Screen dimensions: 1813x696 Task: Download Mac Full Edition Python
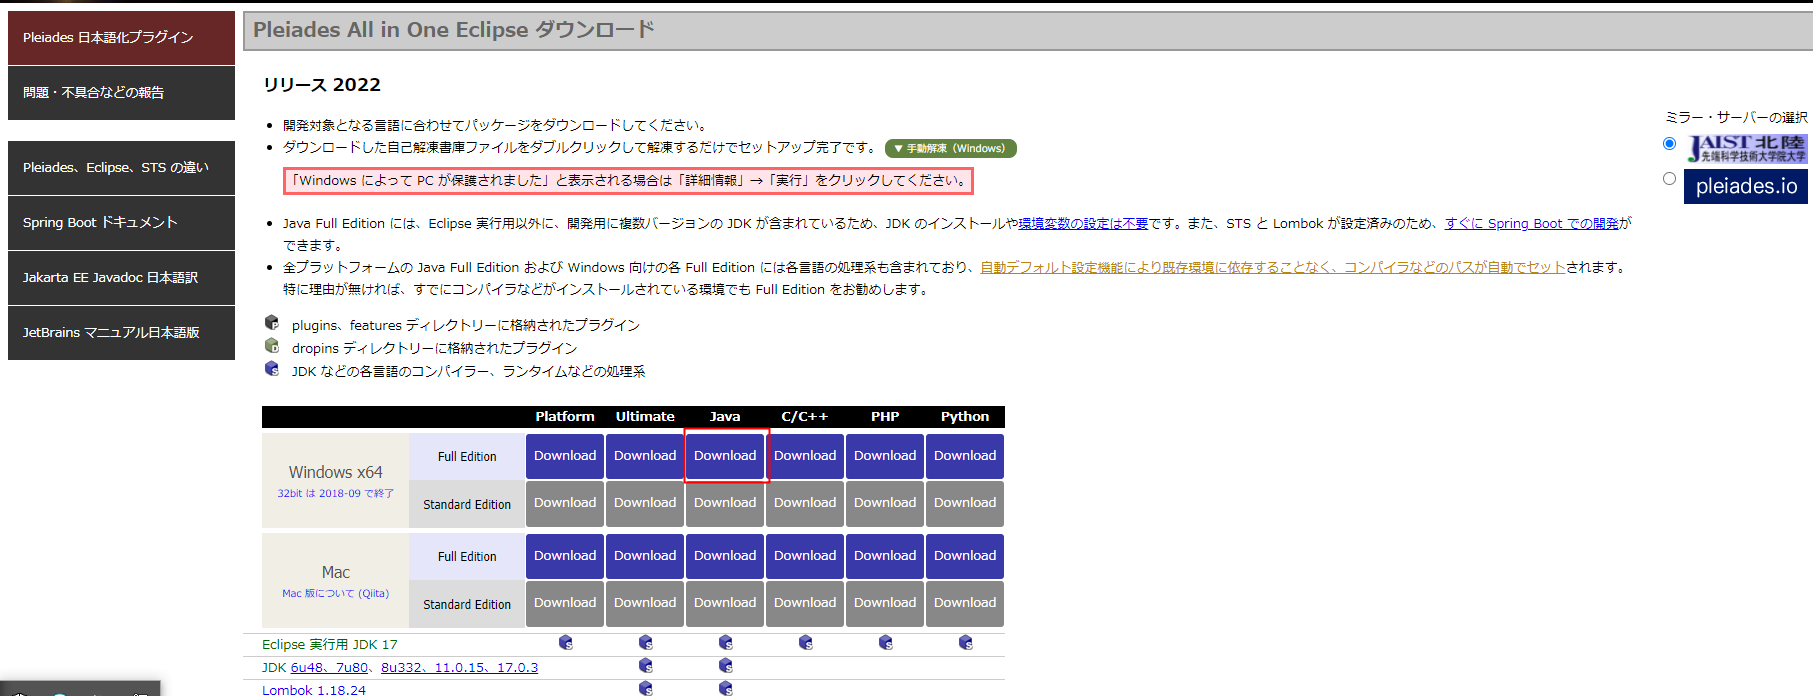pos(965,556)
